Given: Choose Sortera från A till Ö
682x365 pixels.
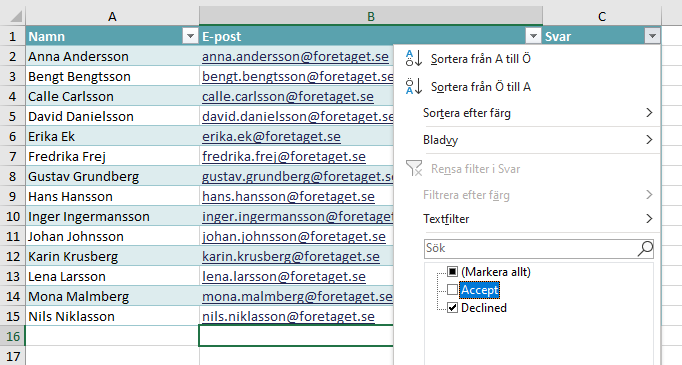Looking at the screenshot, I should point(481,59).
